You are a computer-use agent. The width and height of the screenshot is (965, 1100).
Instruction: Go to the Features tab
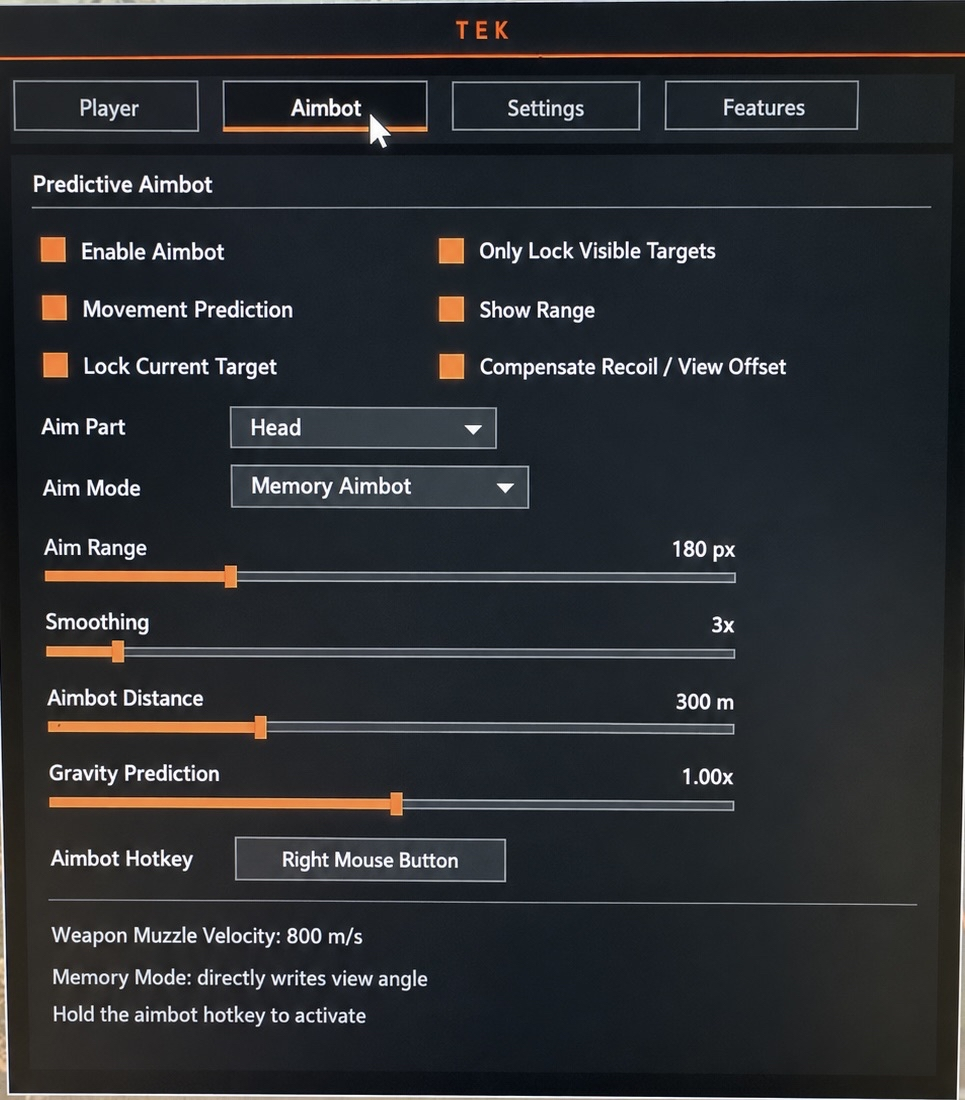pyautogui.click(x=762, y=106)
